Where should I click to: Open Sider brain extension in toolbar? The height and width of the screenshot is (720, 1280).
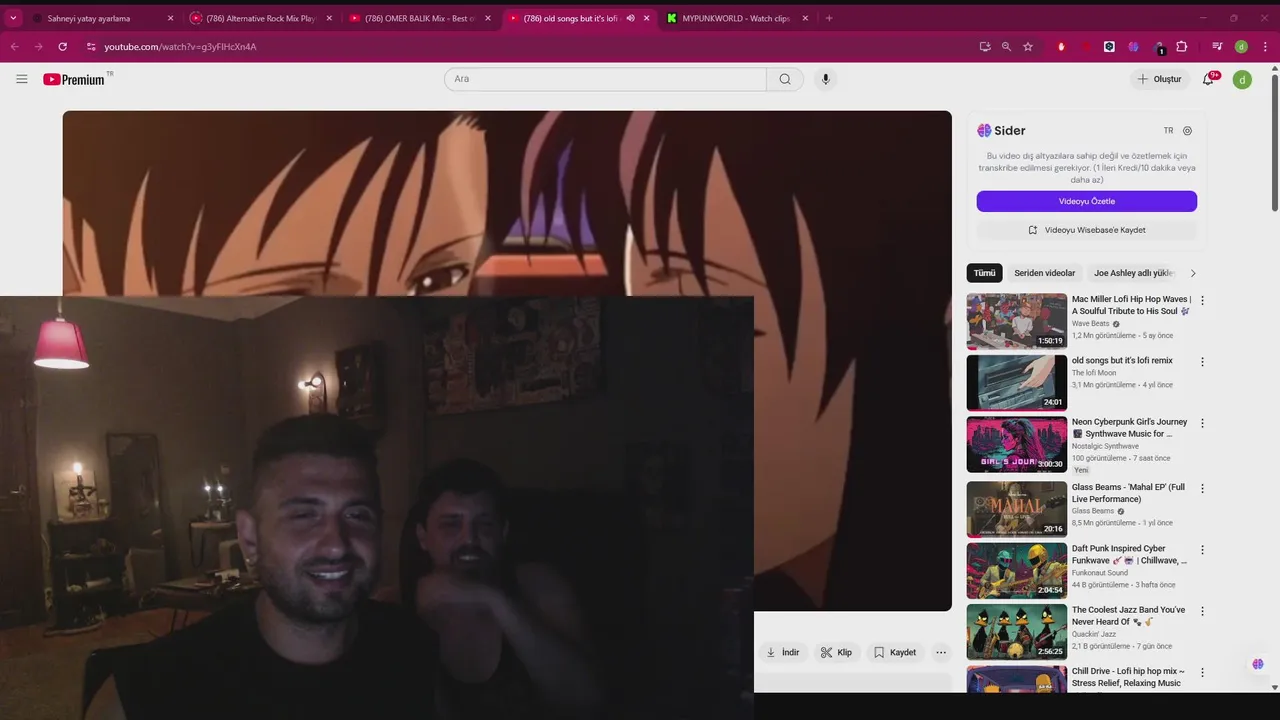point(1133,46)
